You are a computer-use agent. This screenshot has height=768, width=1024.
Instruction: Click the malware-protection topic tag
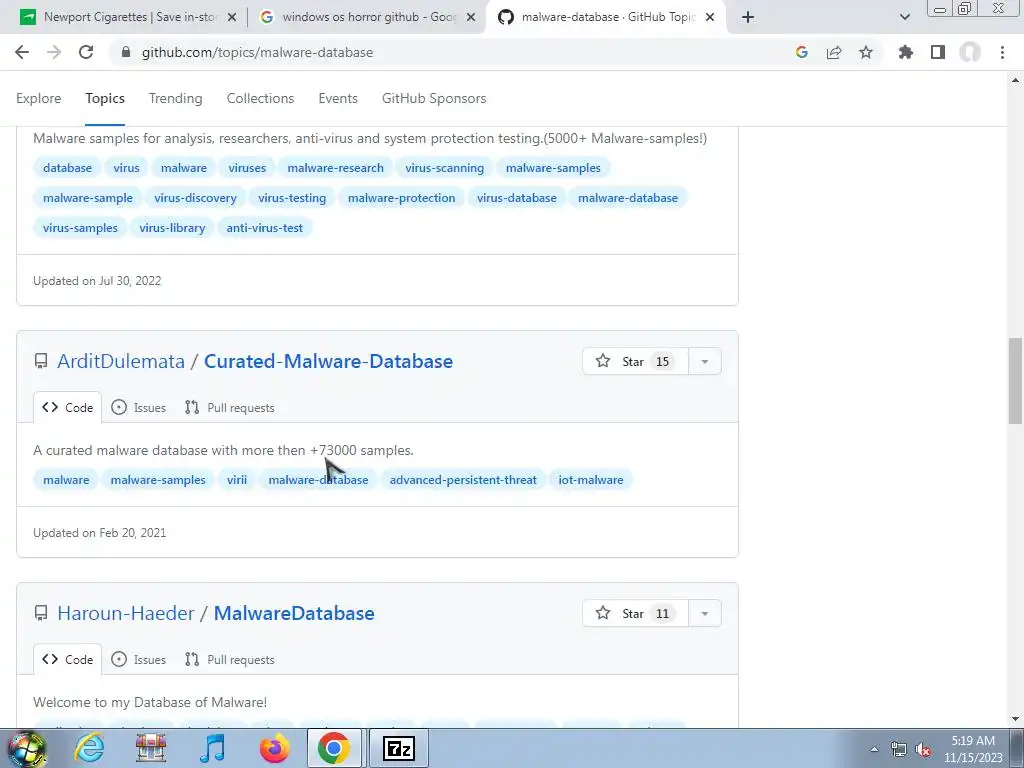(x=402, y=198)
